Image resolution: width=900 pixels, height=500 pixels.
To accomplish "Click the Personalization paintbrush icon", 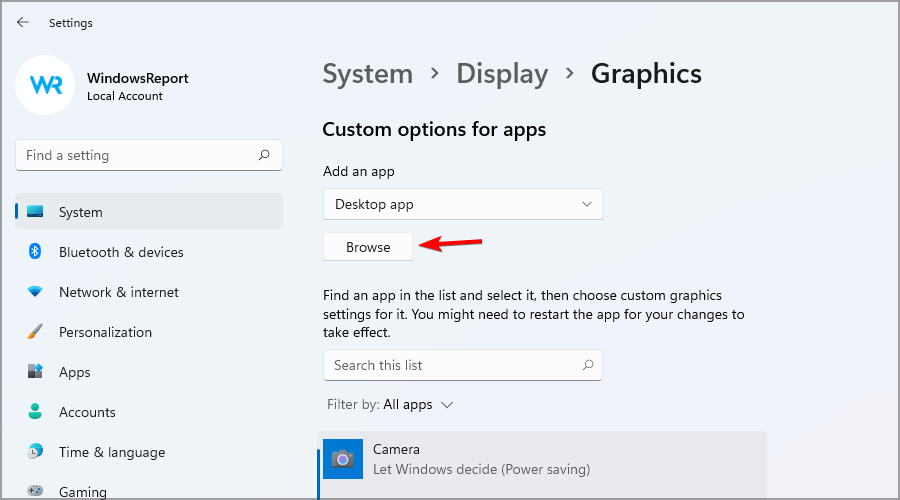I will [35, 332].
